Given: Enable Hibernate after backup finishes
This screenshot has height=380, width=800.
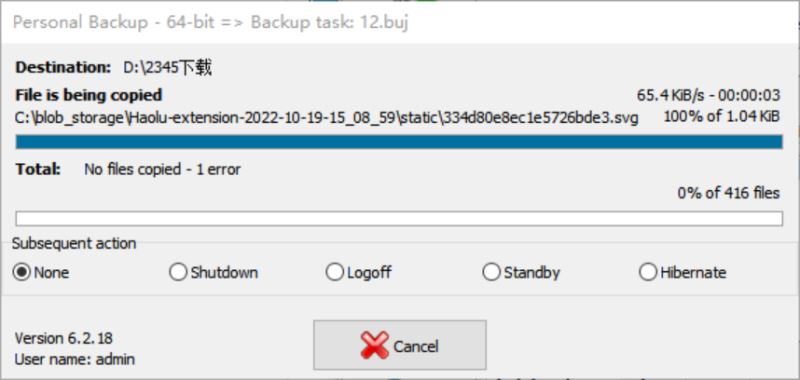Looking at the screenshot, I should click(x=682, y=272).
